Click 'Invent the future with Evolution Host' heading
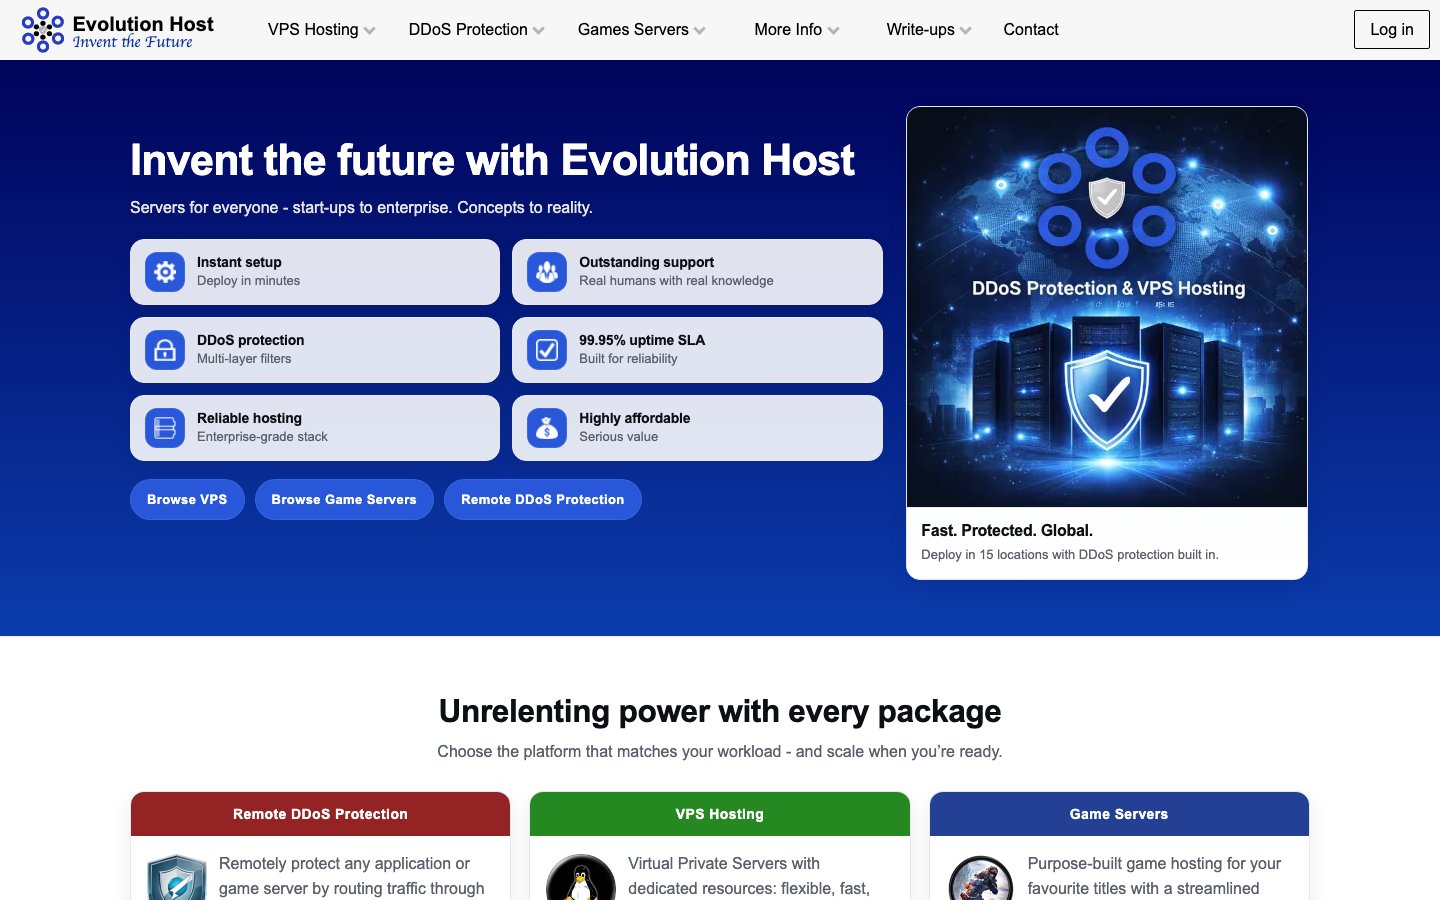 coord(492,160)
